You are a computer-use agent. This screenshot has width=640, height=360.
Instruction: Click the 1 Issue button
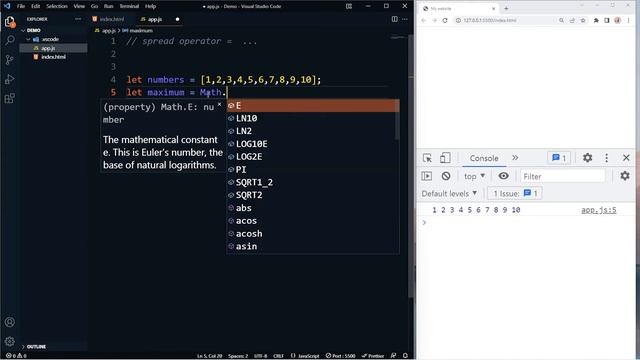pos(515,193)
